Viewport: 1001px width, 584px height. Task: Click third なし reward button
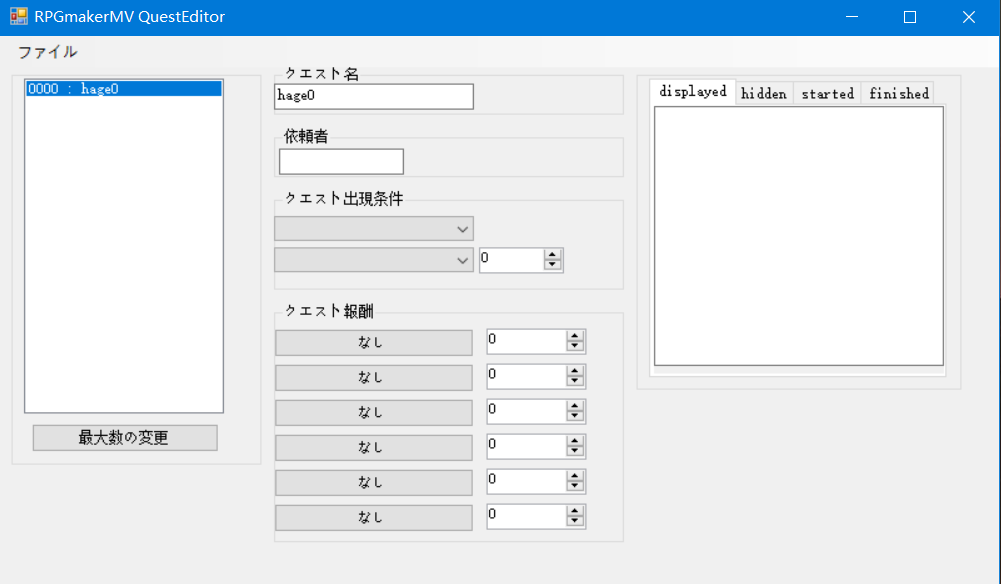374,413
